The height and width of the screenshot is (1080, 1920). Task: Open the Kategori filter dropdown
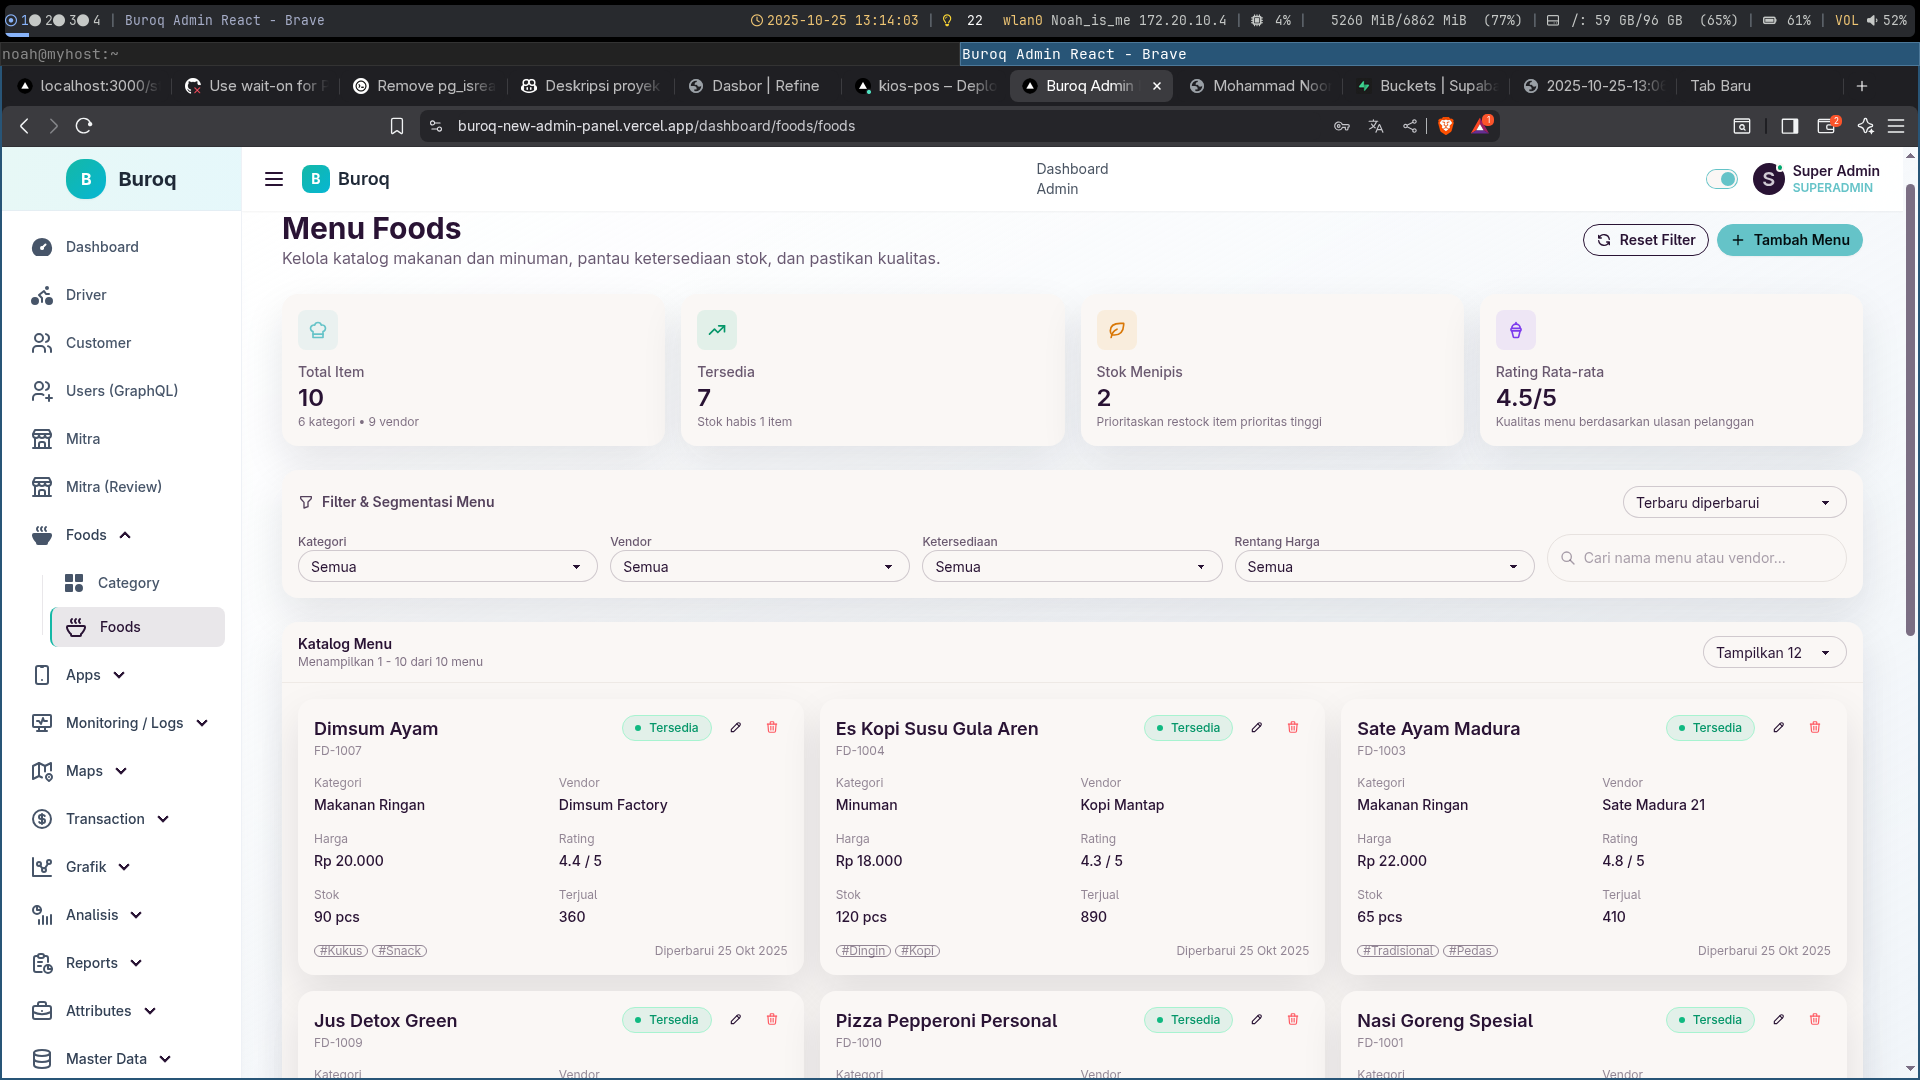click(447, 567)
